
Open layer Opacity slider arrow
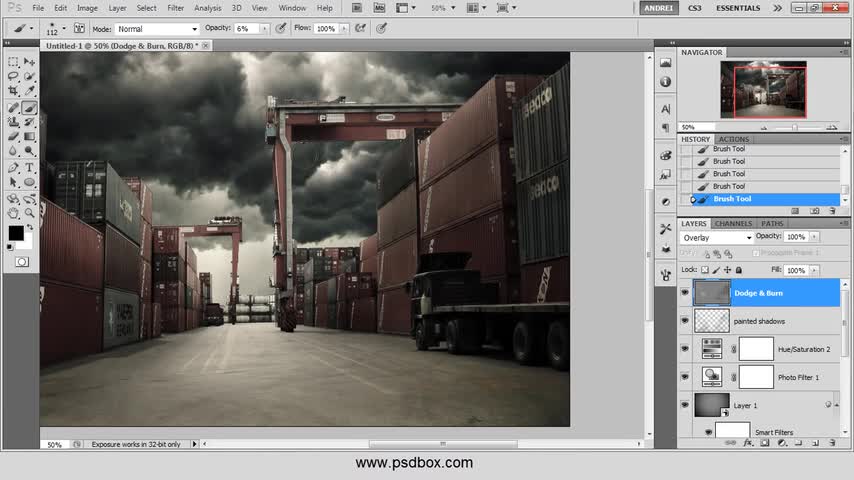pos(814,237)
